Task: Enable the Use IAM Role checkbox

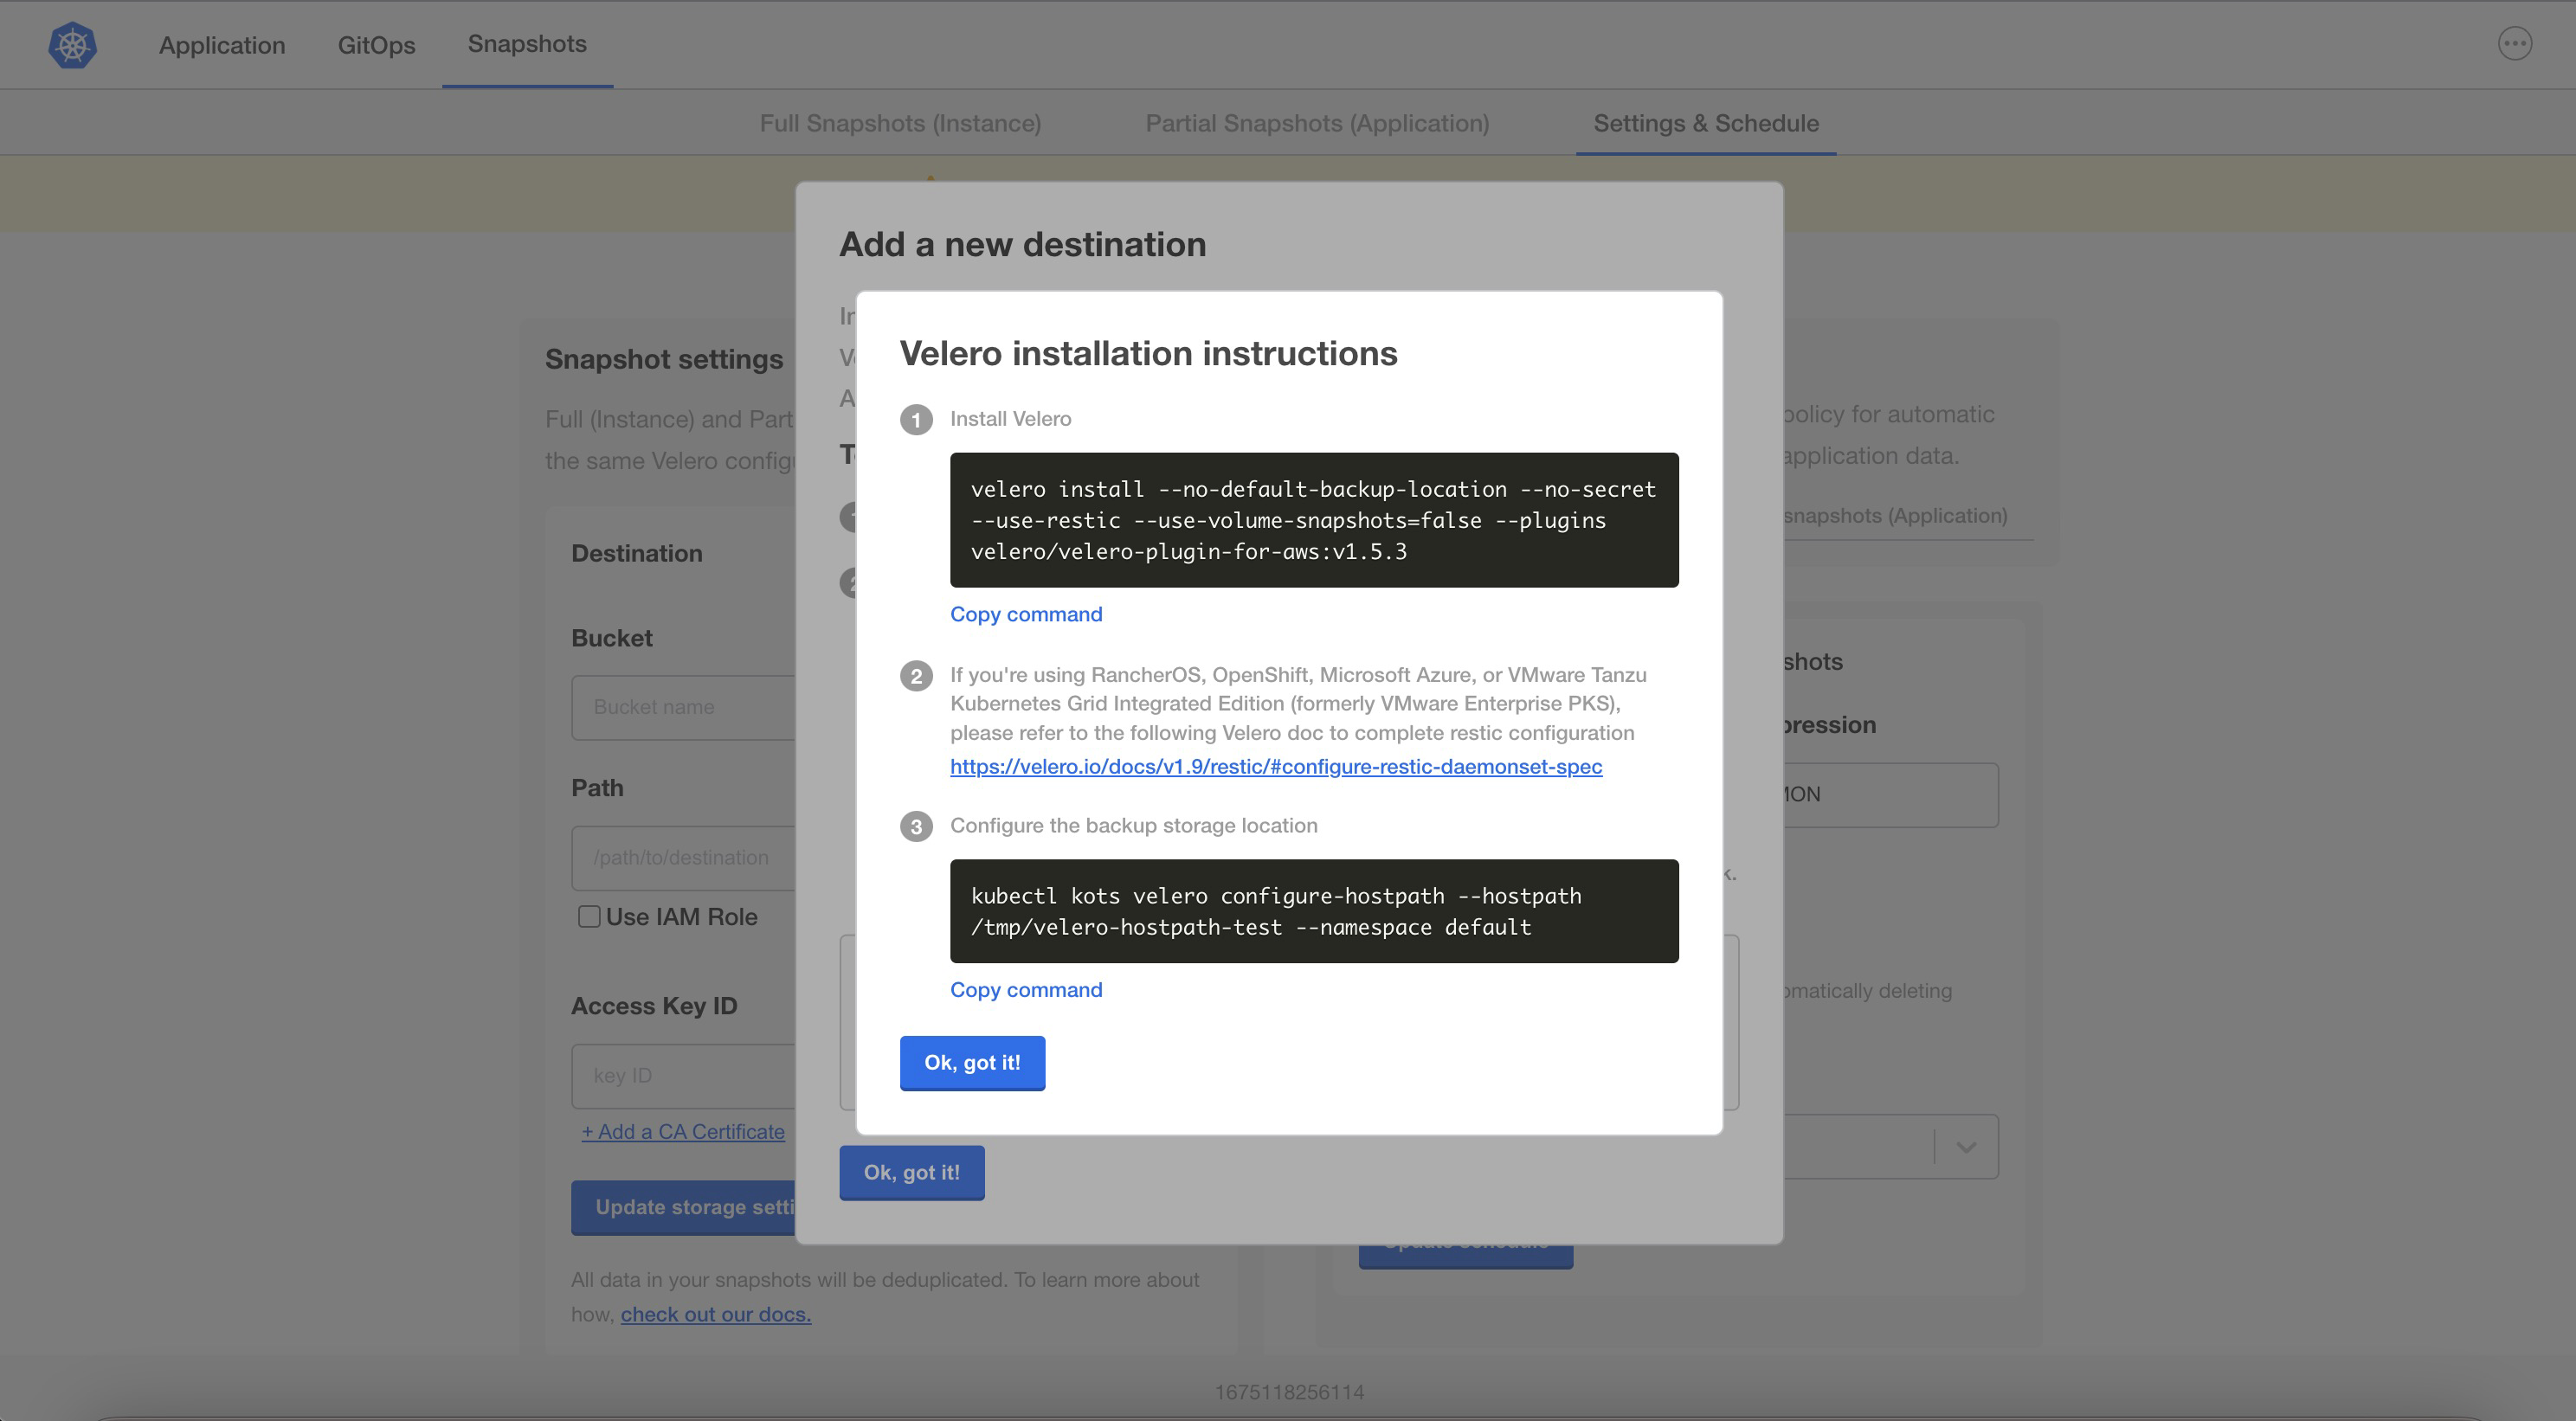Action: pos(588,916)
